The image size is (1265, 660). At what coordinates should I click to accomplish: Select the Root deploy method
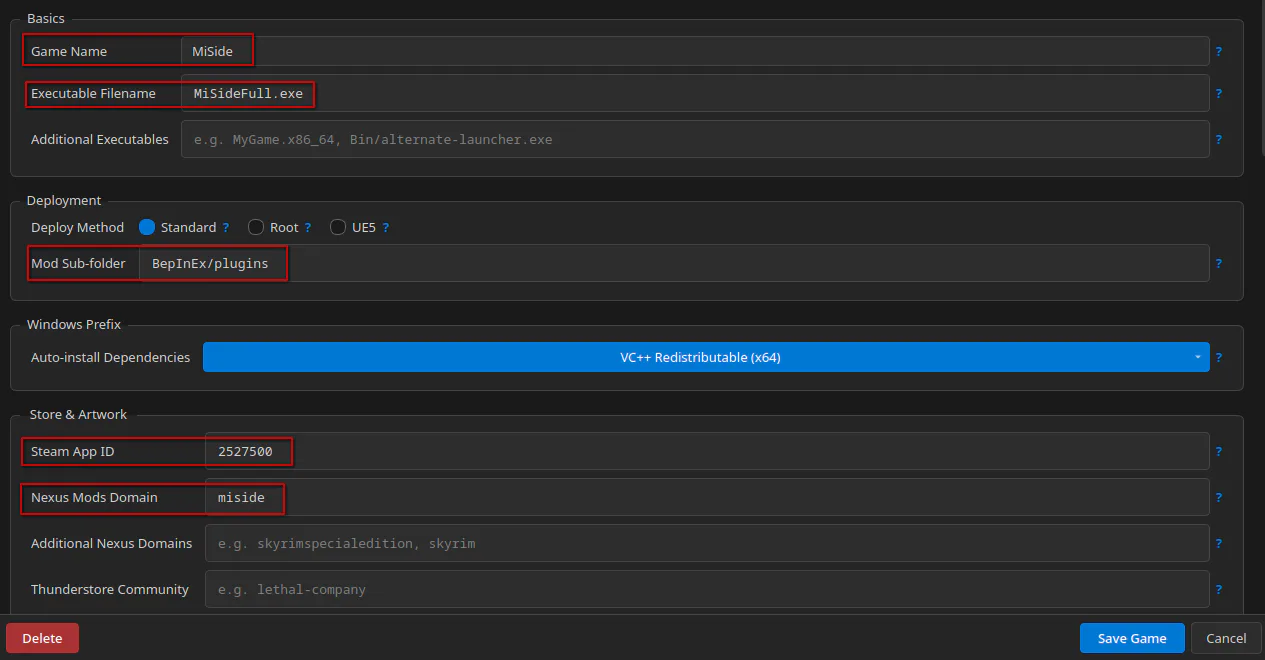pyautogui.click(x=256, y=227)
